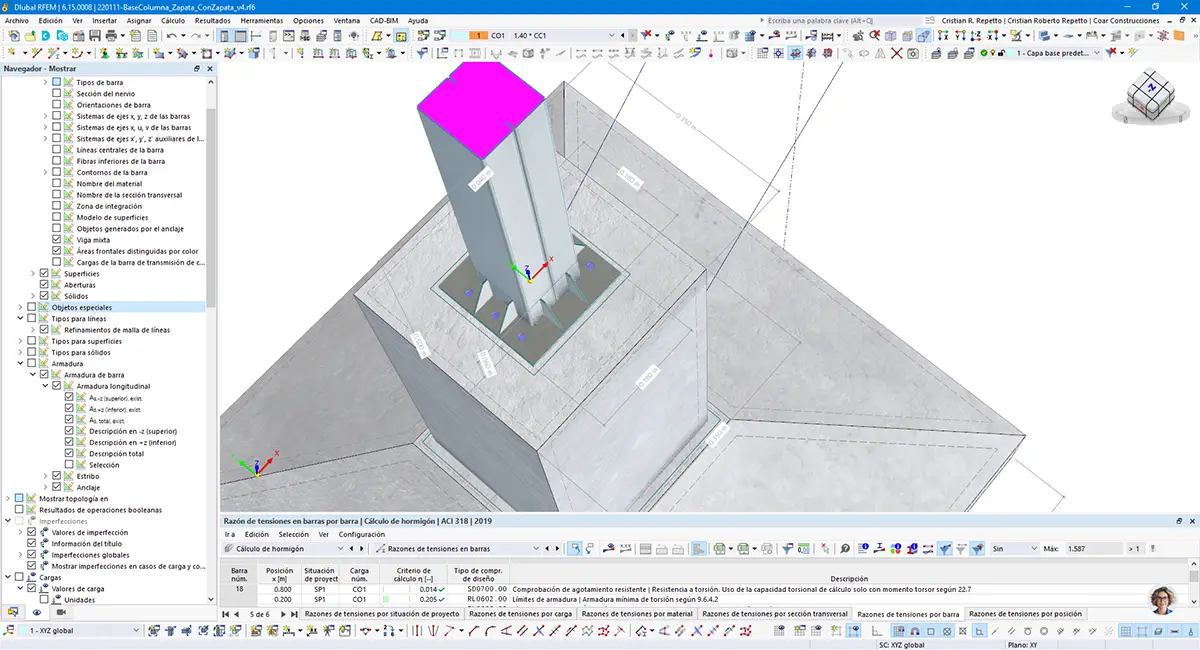Image resolution: width=1200 pixels, height=650 pixels.
Task: Open the Resultados menu
Action: (212, 20)
